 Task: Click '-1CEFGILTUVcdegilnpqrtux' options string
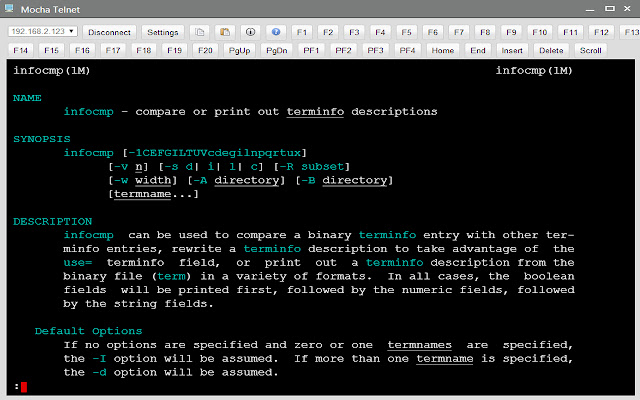pyautogui.click(x=214, y=153)
